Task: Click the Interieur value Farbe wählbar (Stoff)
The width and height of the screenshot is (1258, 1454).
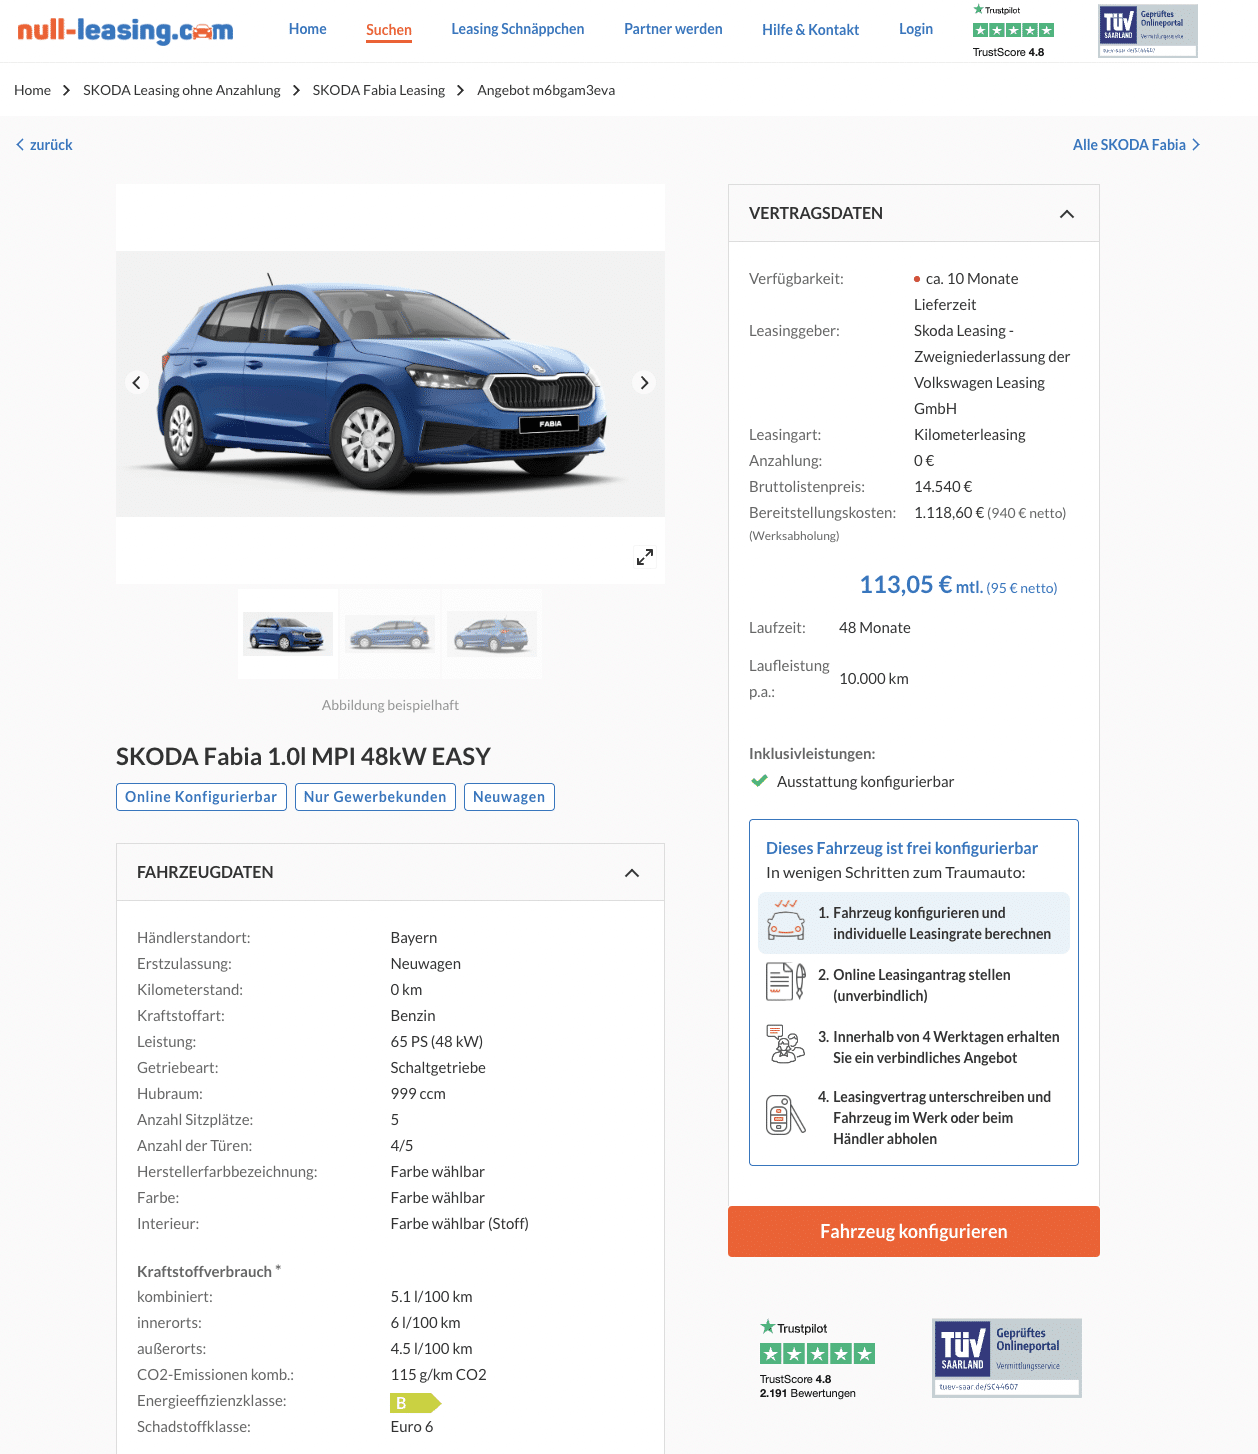Action: click(460, 1224)
